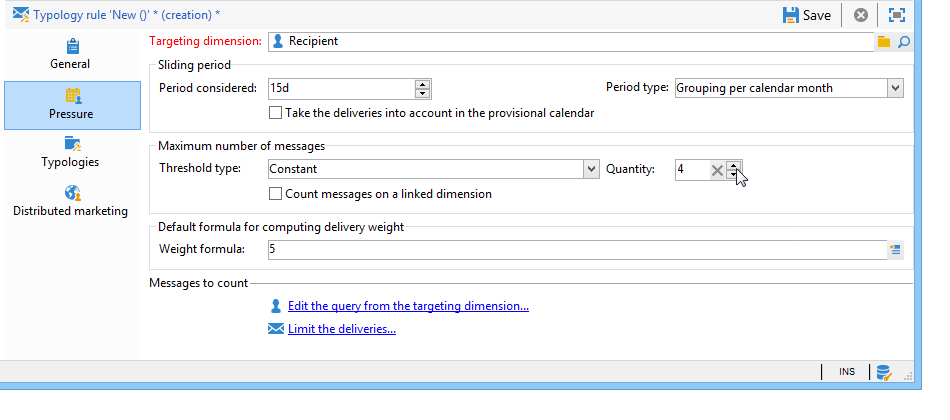The image size is (950, 420).
Task: Enable taking deliveries in provisional calendar
Action: tap(276, 113)
